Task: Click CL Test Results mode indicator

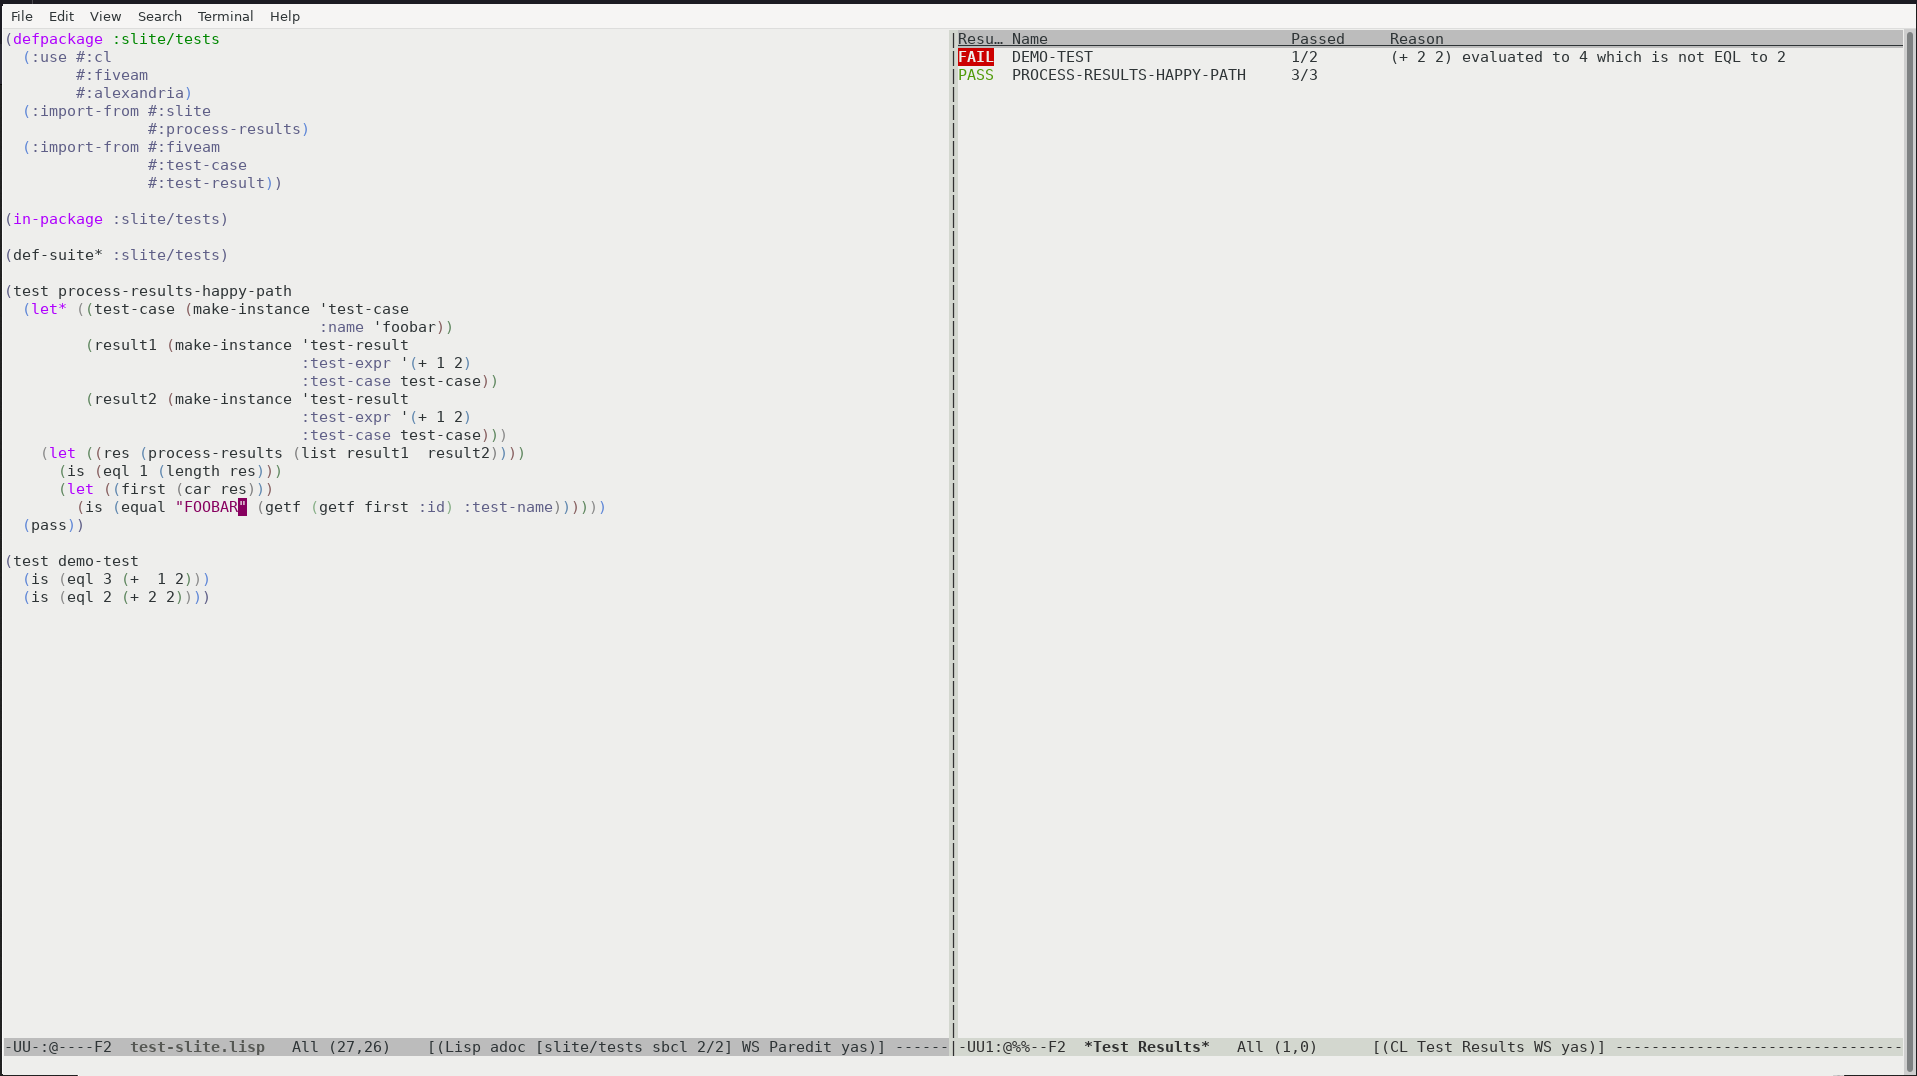Action: (1458, 1047)
